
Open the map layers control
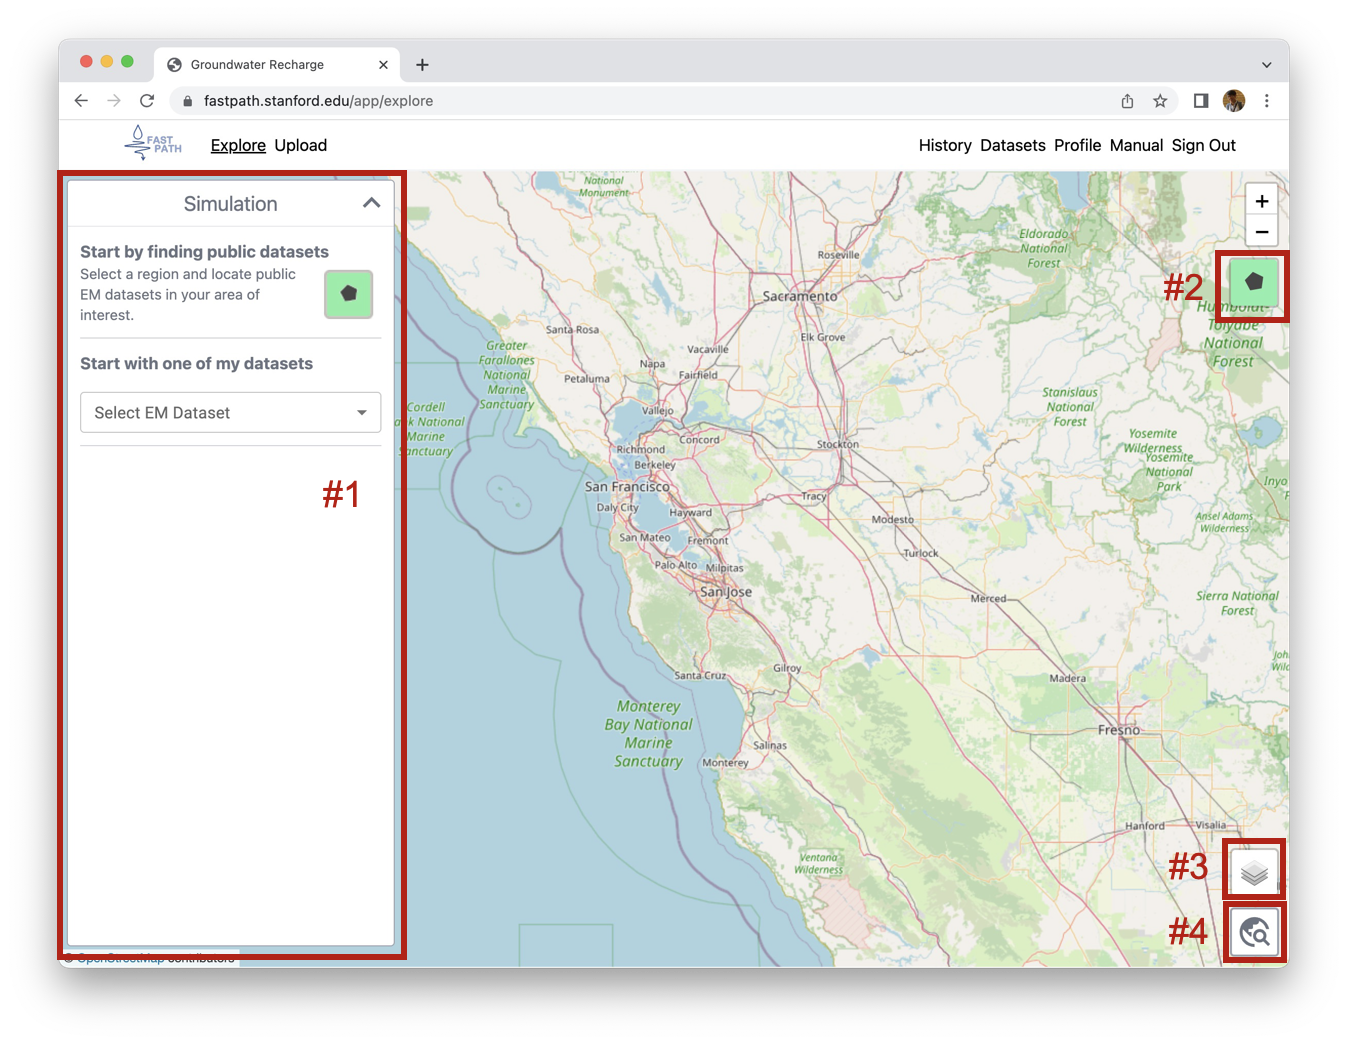(1254, 872)
